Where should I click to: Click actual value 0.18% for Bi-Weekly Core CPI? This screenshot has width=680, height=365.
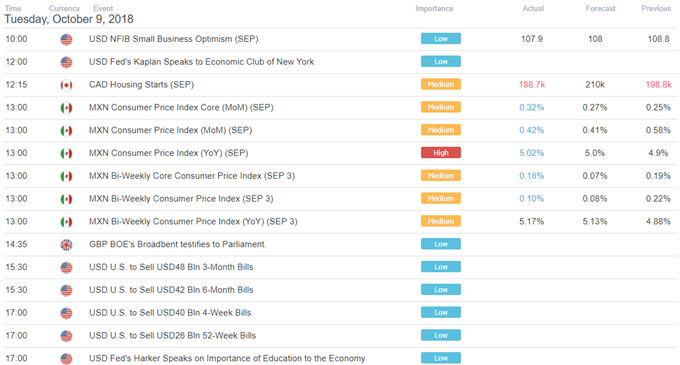coord(532,176)
